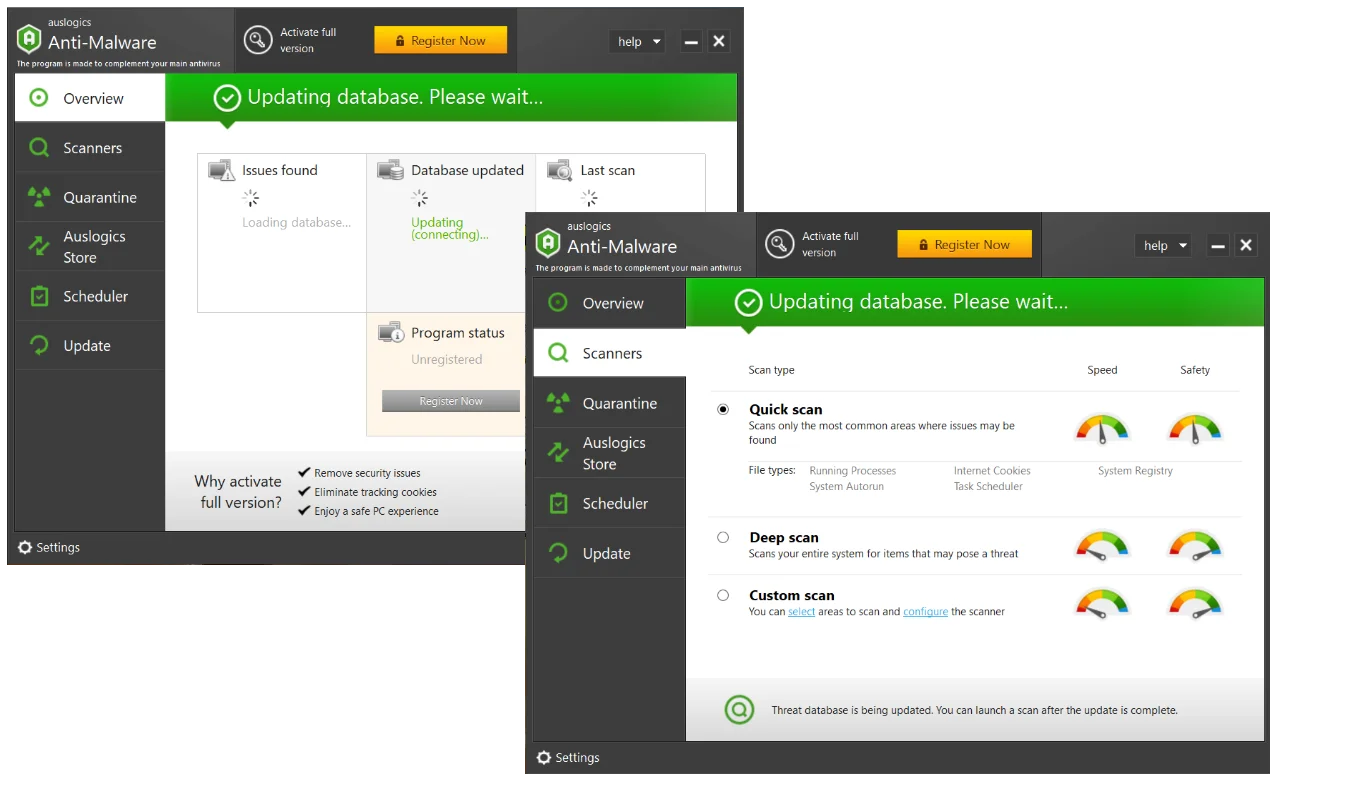This screenshot has width=1350, height=790.
Task: Click "Enjoy a safe PC experience" text
Action: (376, 511)
